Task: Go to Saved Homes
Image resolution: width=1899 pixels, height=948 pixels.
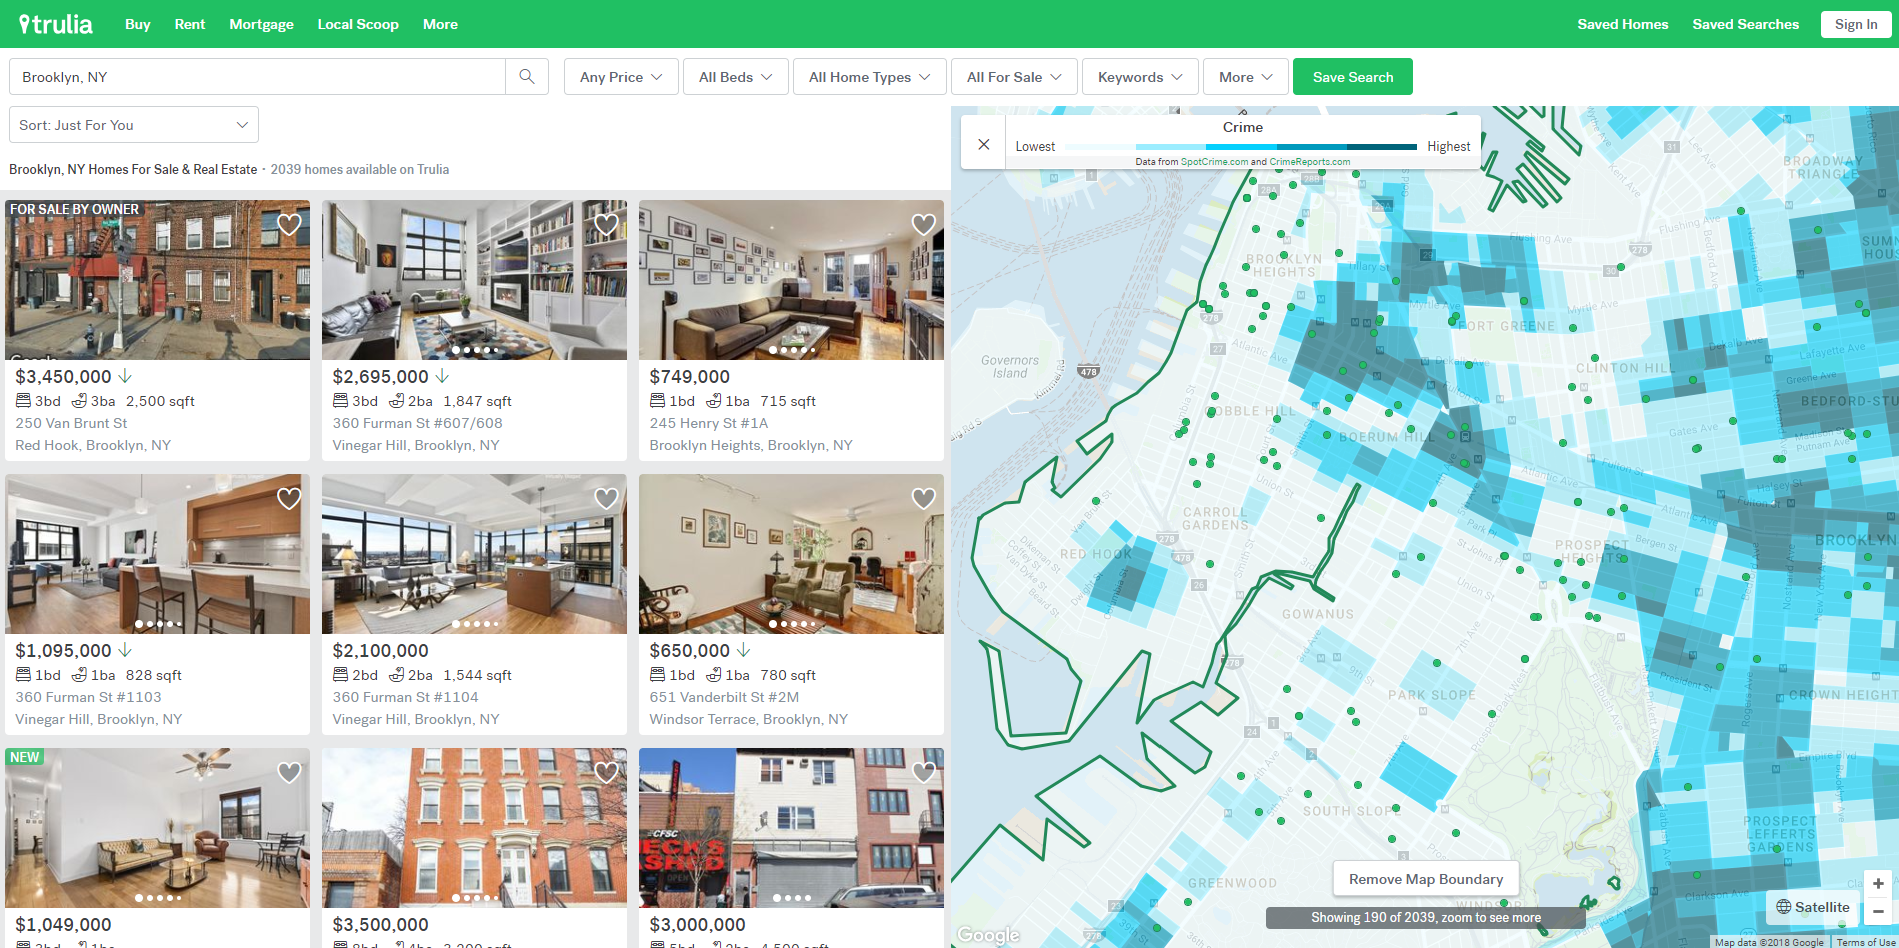Action: (1623, 24)
